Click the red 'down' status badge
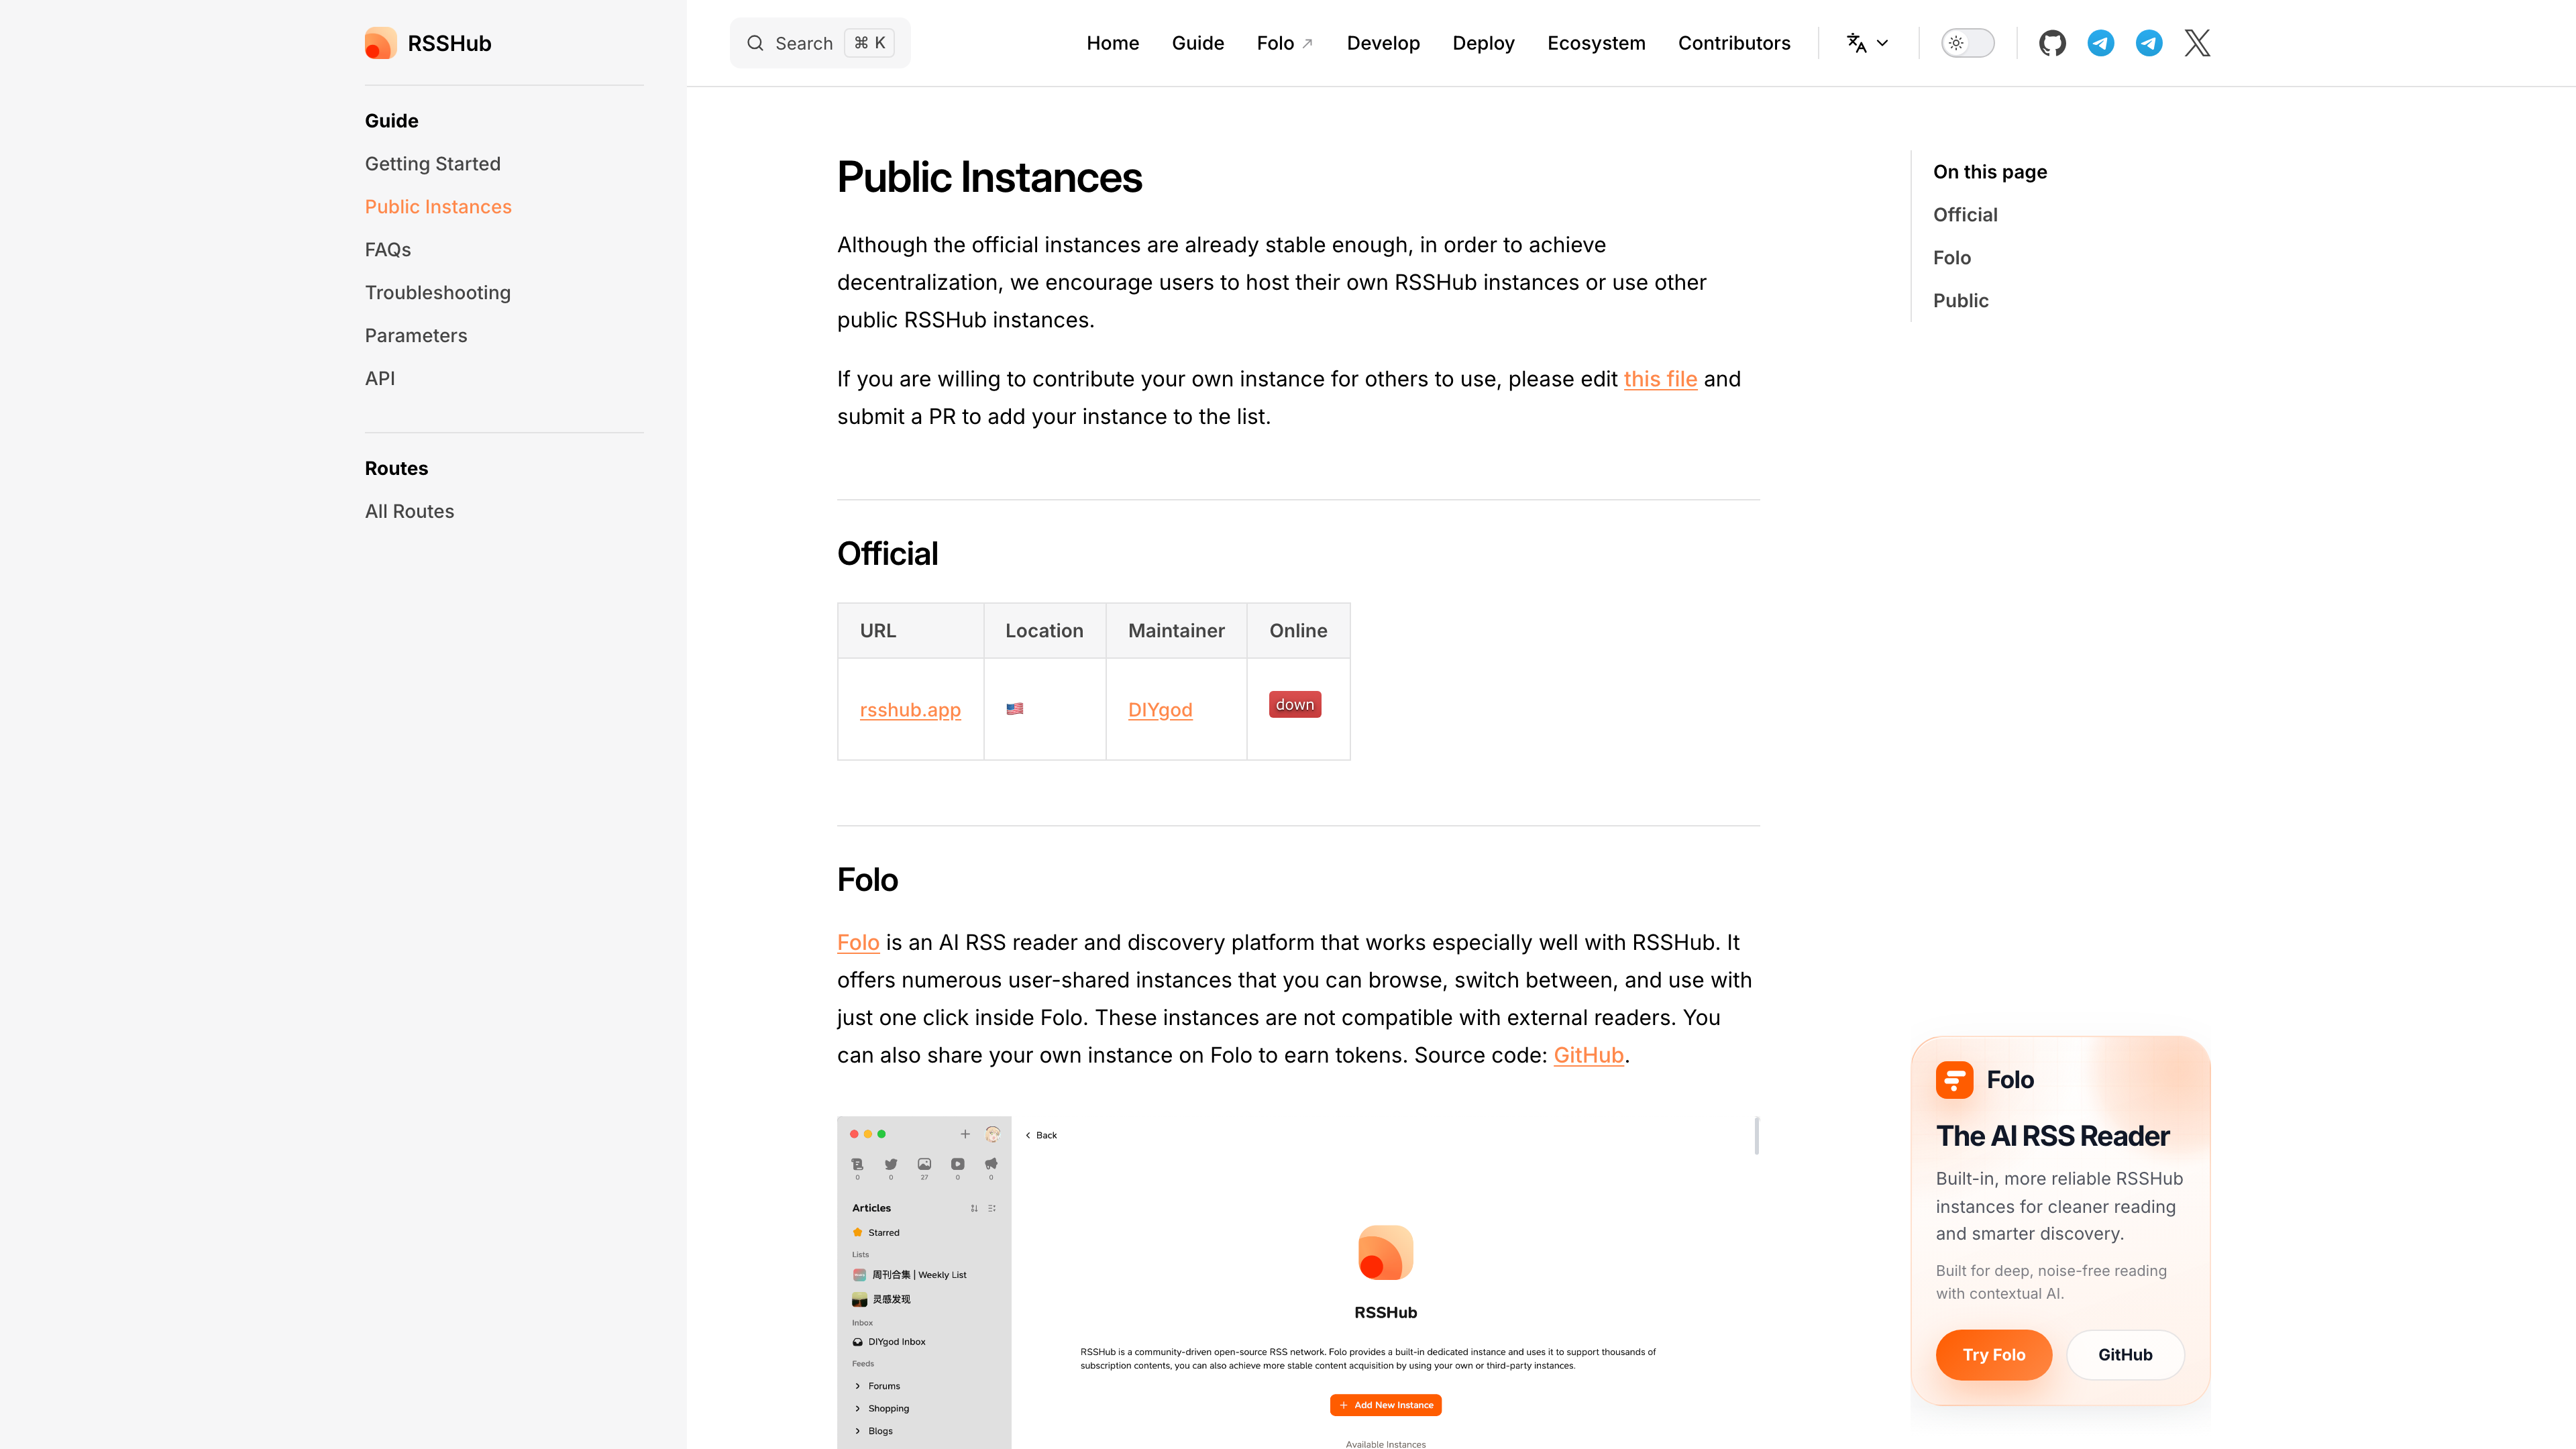The width and height of the screenshot is (2576, 1449). click(1294, 704)
